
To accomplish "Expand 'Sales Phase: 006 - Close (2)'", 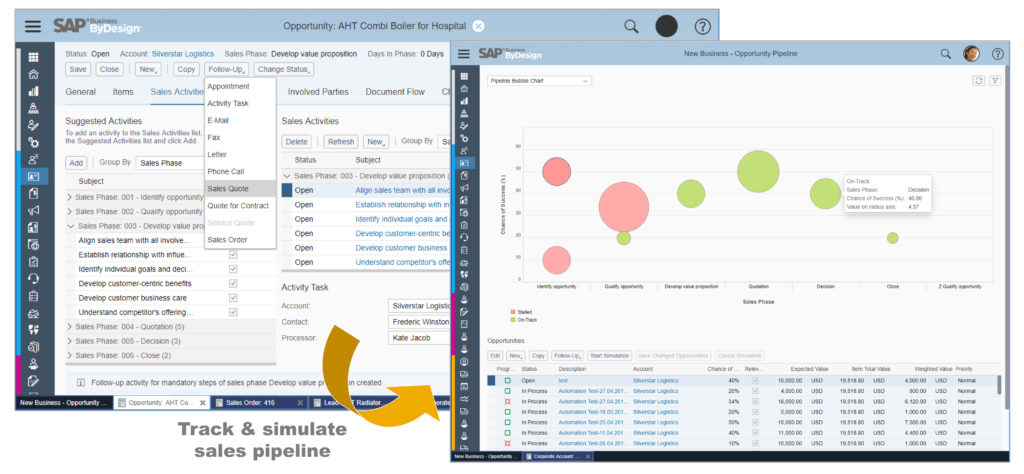I will (71, 355).
